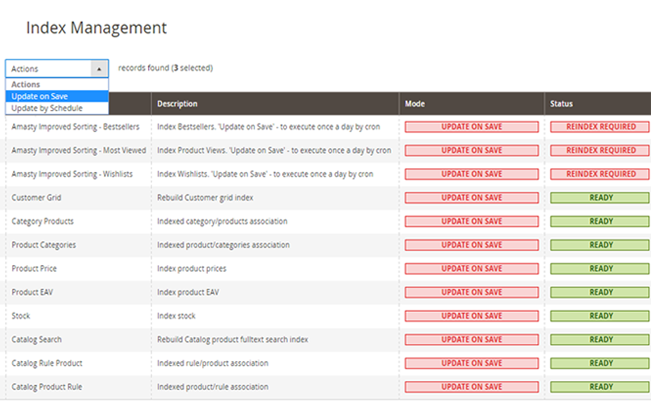Select the Category Products indexer row

[x=42, y=221]
